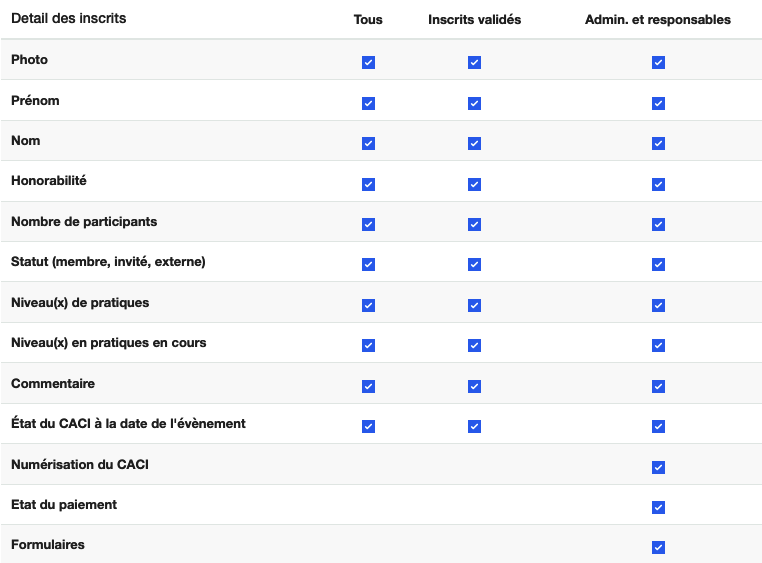Toggle Commentaire checkbox for Admin. et responsables
Screen dimensions: 762x563
point(658,386)
